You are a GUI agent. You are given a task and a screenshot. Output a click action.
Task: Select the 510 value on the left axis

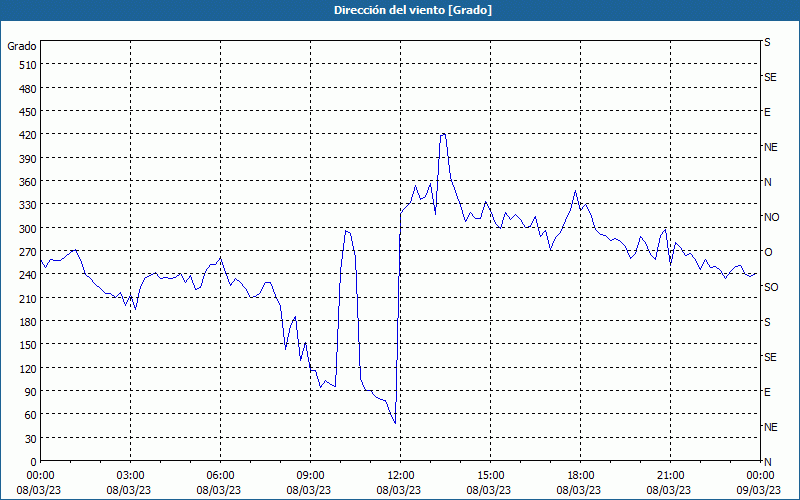click(x=28, y=65)
